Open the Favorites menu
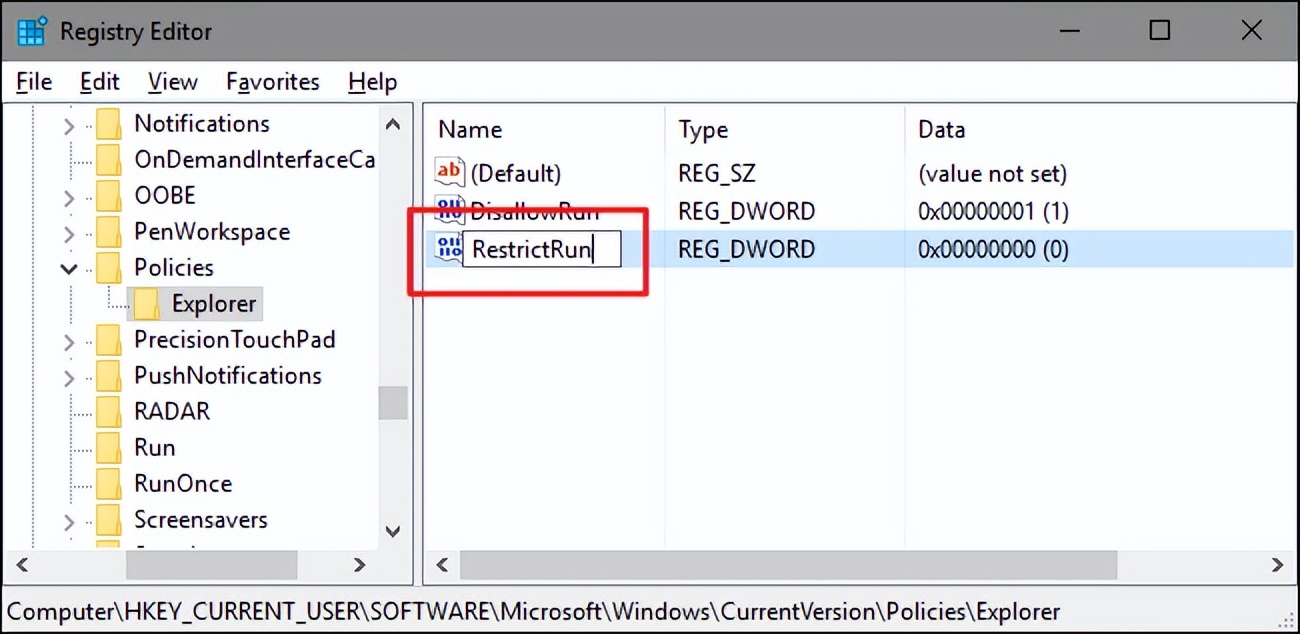The image size is (1300, 634). [x=272, y=81]
